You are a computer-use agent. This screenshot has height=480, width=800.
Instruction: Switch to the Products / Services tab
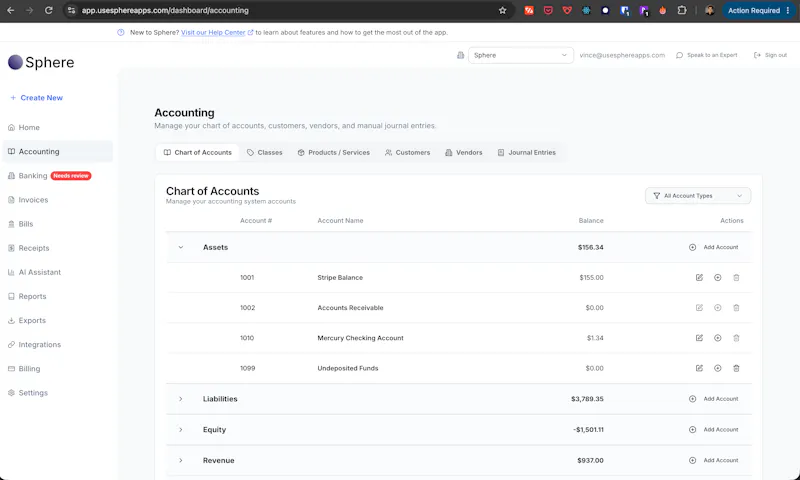[334, 153]
